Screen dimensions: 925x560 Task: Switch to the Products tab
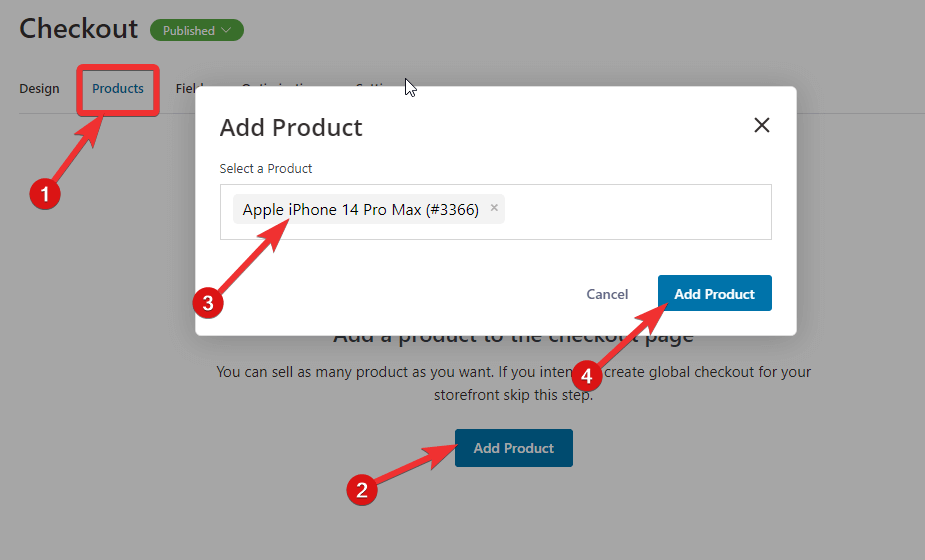(117, 89)
